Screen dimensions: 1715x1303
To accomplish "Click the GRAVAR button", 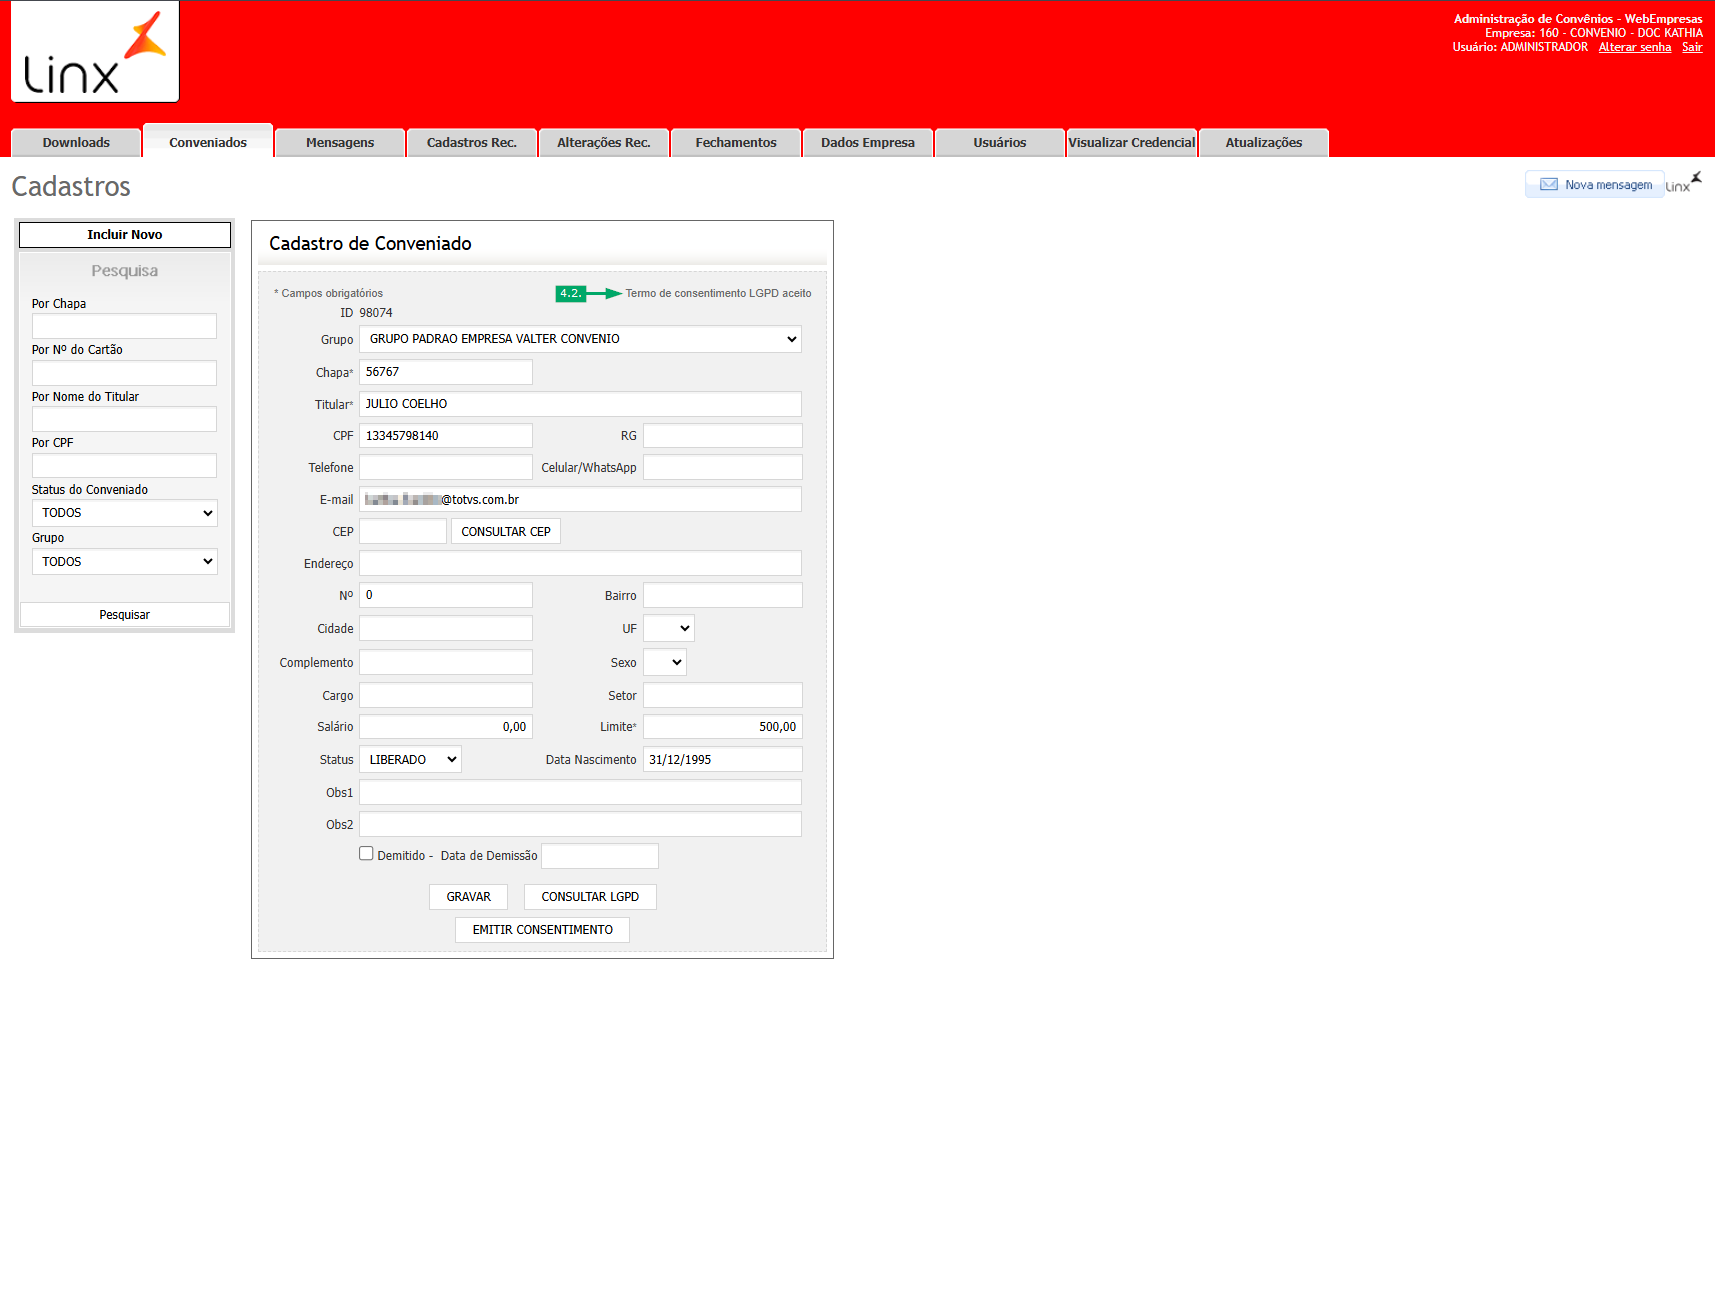I will (x=469, y=897).
